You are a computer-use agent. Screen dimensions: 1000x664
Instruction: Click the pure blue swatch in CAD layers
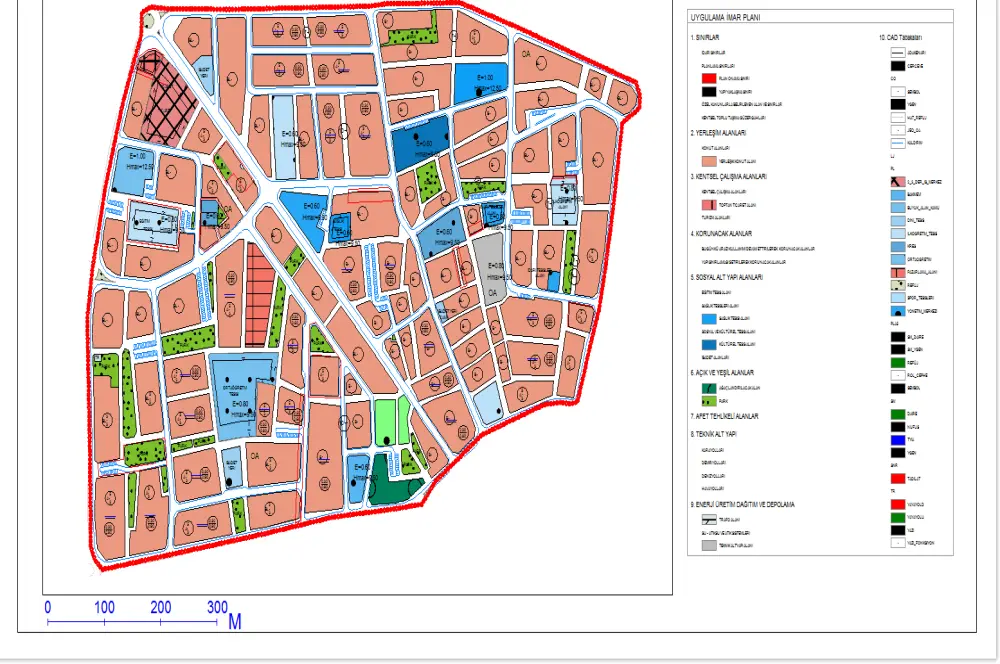897,440
